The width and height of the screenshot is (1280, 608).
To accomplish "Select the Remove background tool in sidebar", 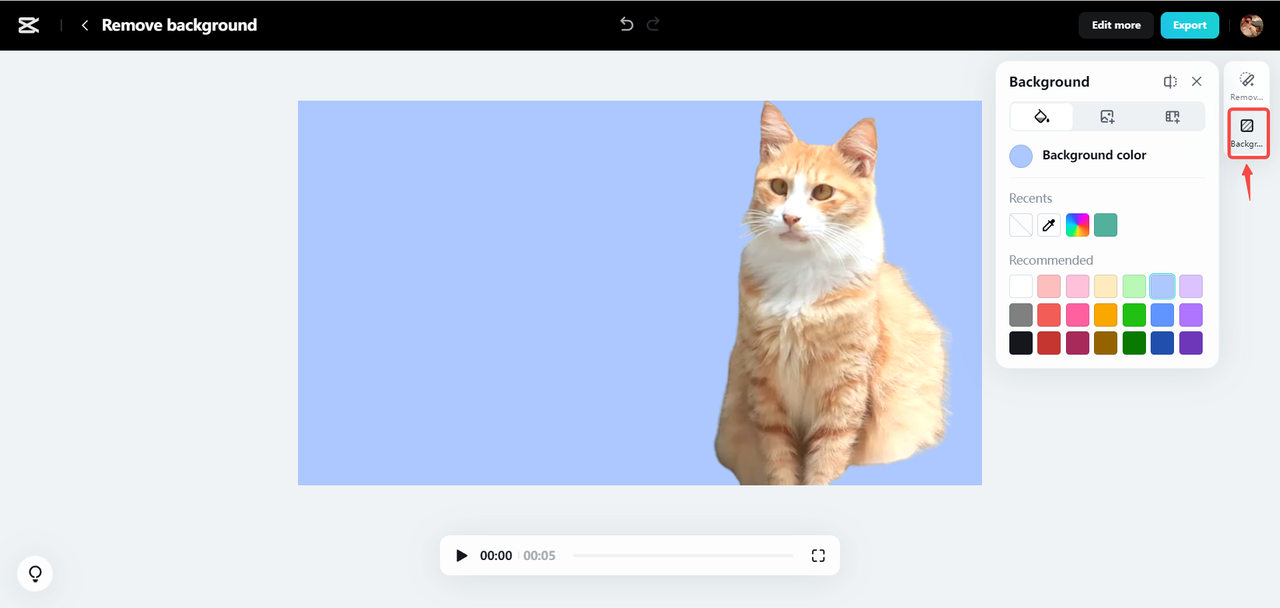I will [x=1247, y=86].
